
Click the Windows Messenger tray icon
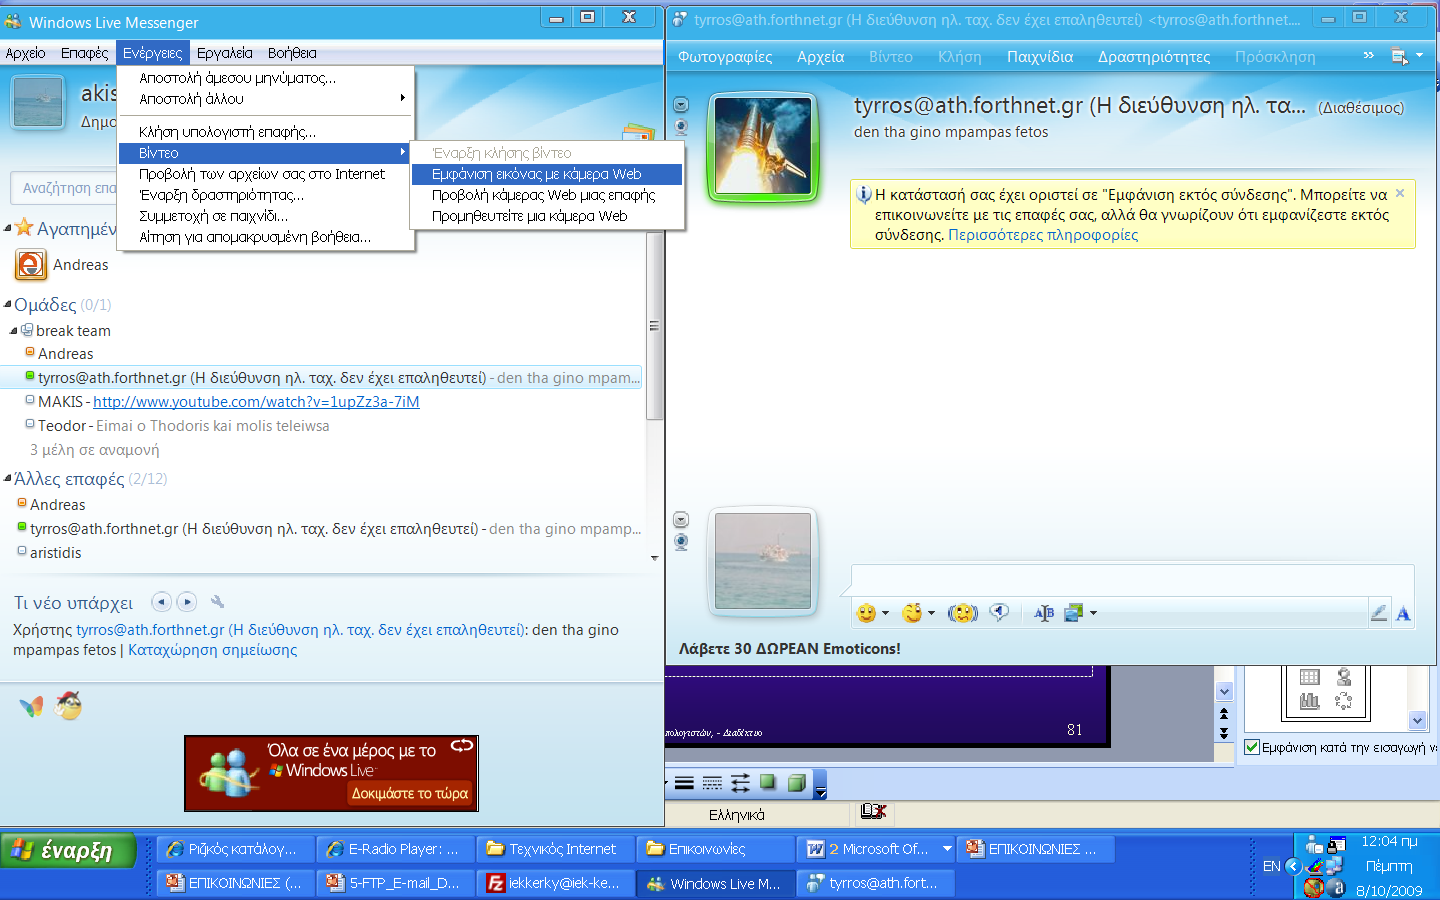tap(1315, 845)
